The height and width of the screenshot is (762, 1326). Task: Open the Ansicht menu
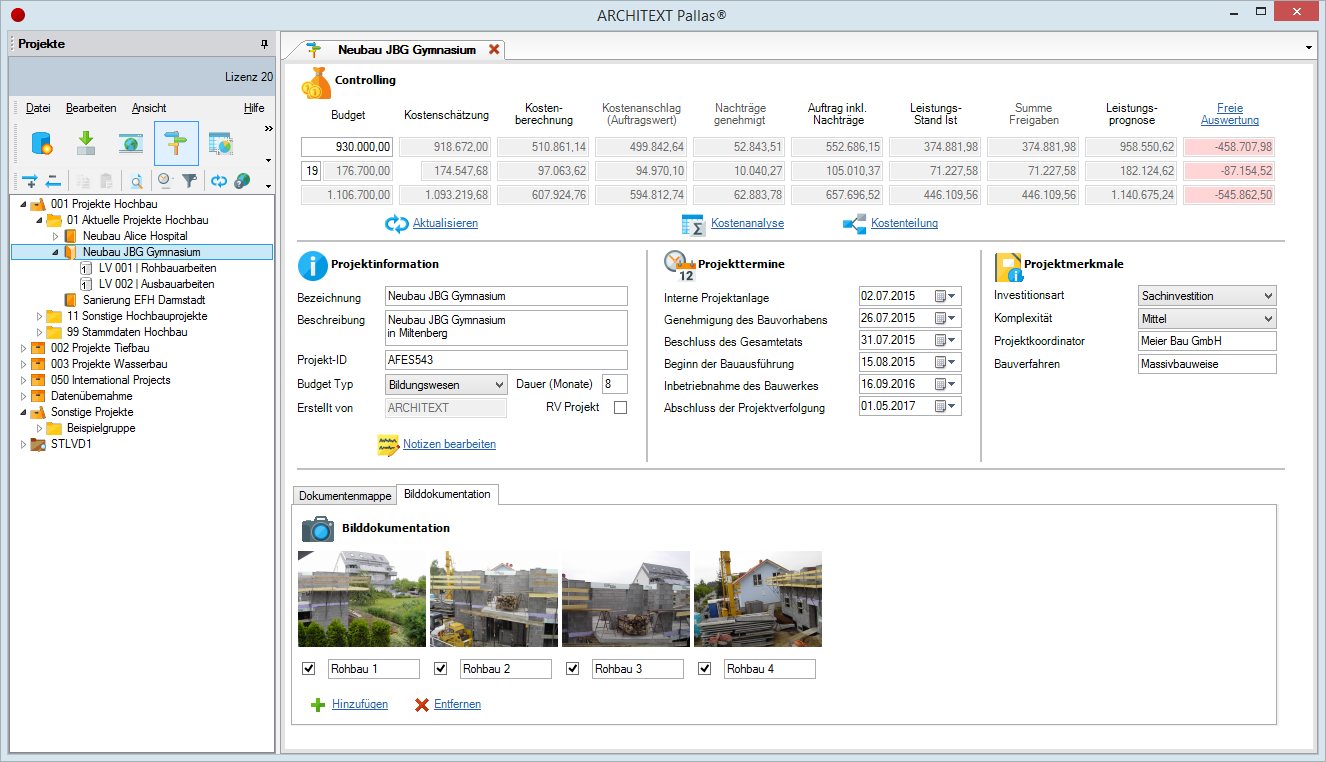[149, 108]
